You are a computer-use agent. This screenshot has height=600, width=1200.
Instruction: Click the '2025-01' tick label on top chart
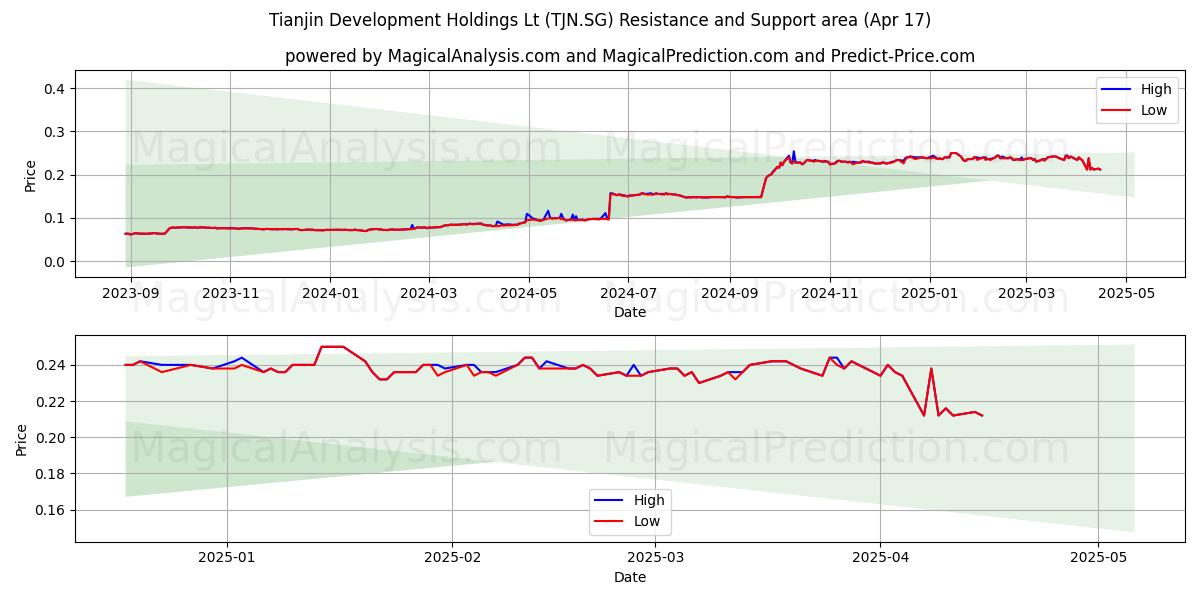pos(930,294)
